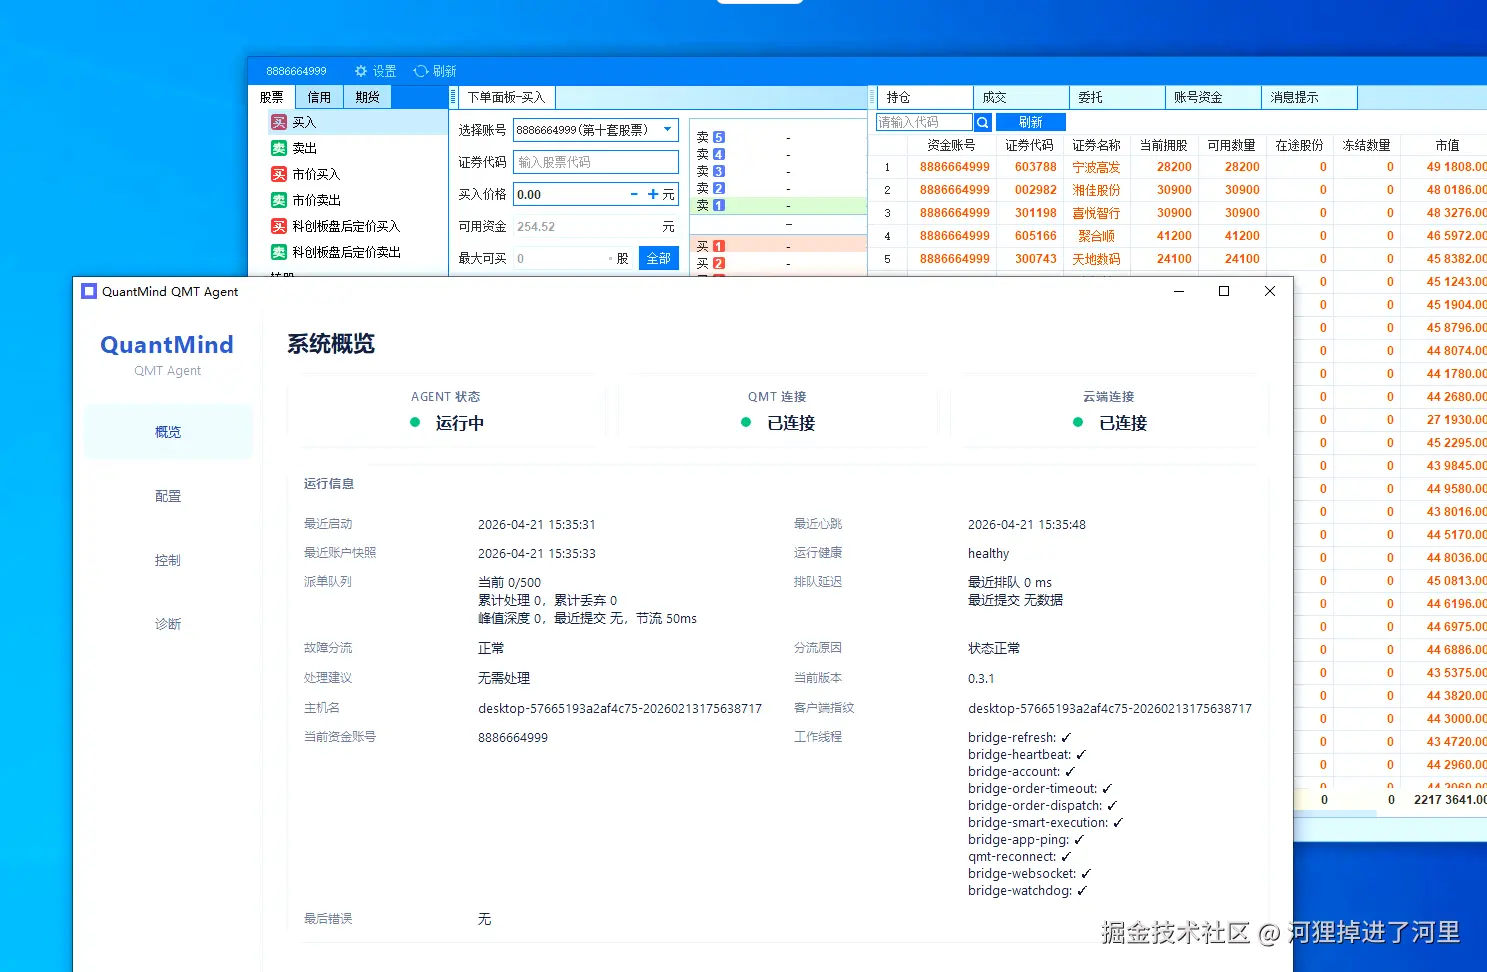The height and width of the screenshot is (972, 1487).
Task: Open the 下单面板-买入 tab
Action: (507, 97)
